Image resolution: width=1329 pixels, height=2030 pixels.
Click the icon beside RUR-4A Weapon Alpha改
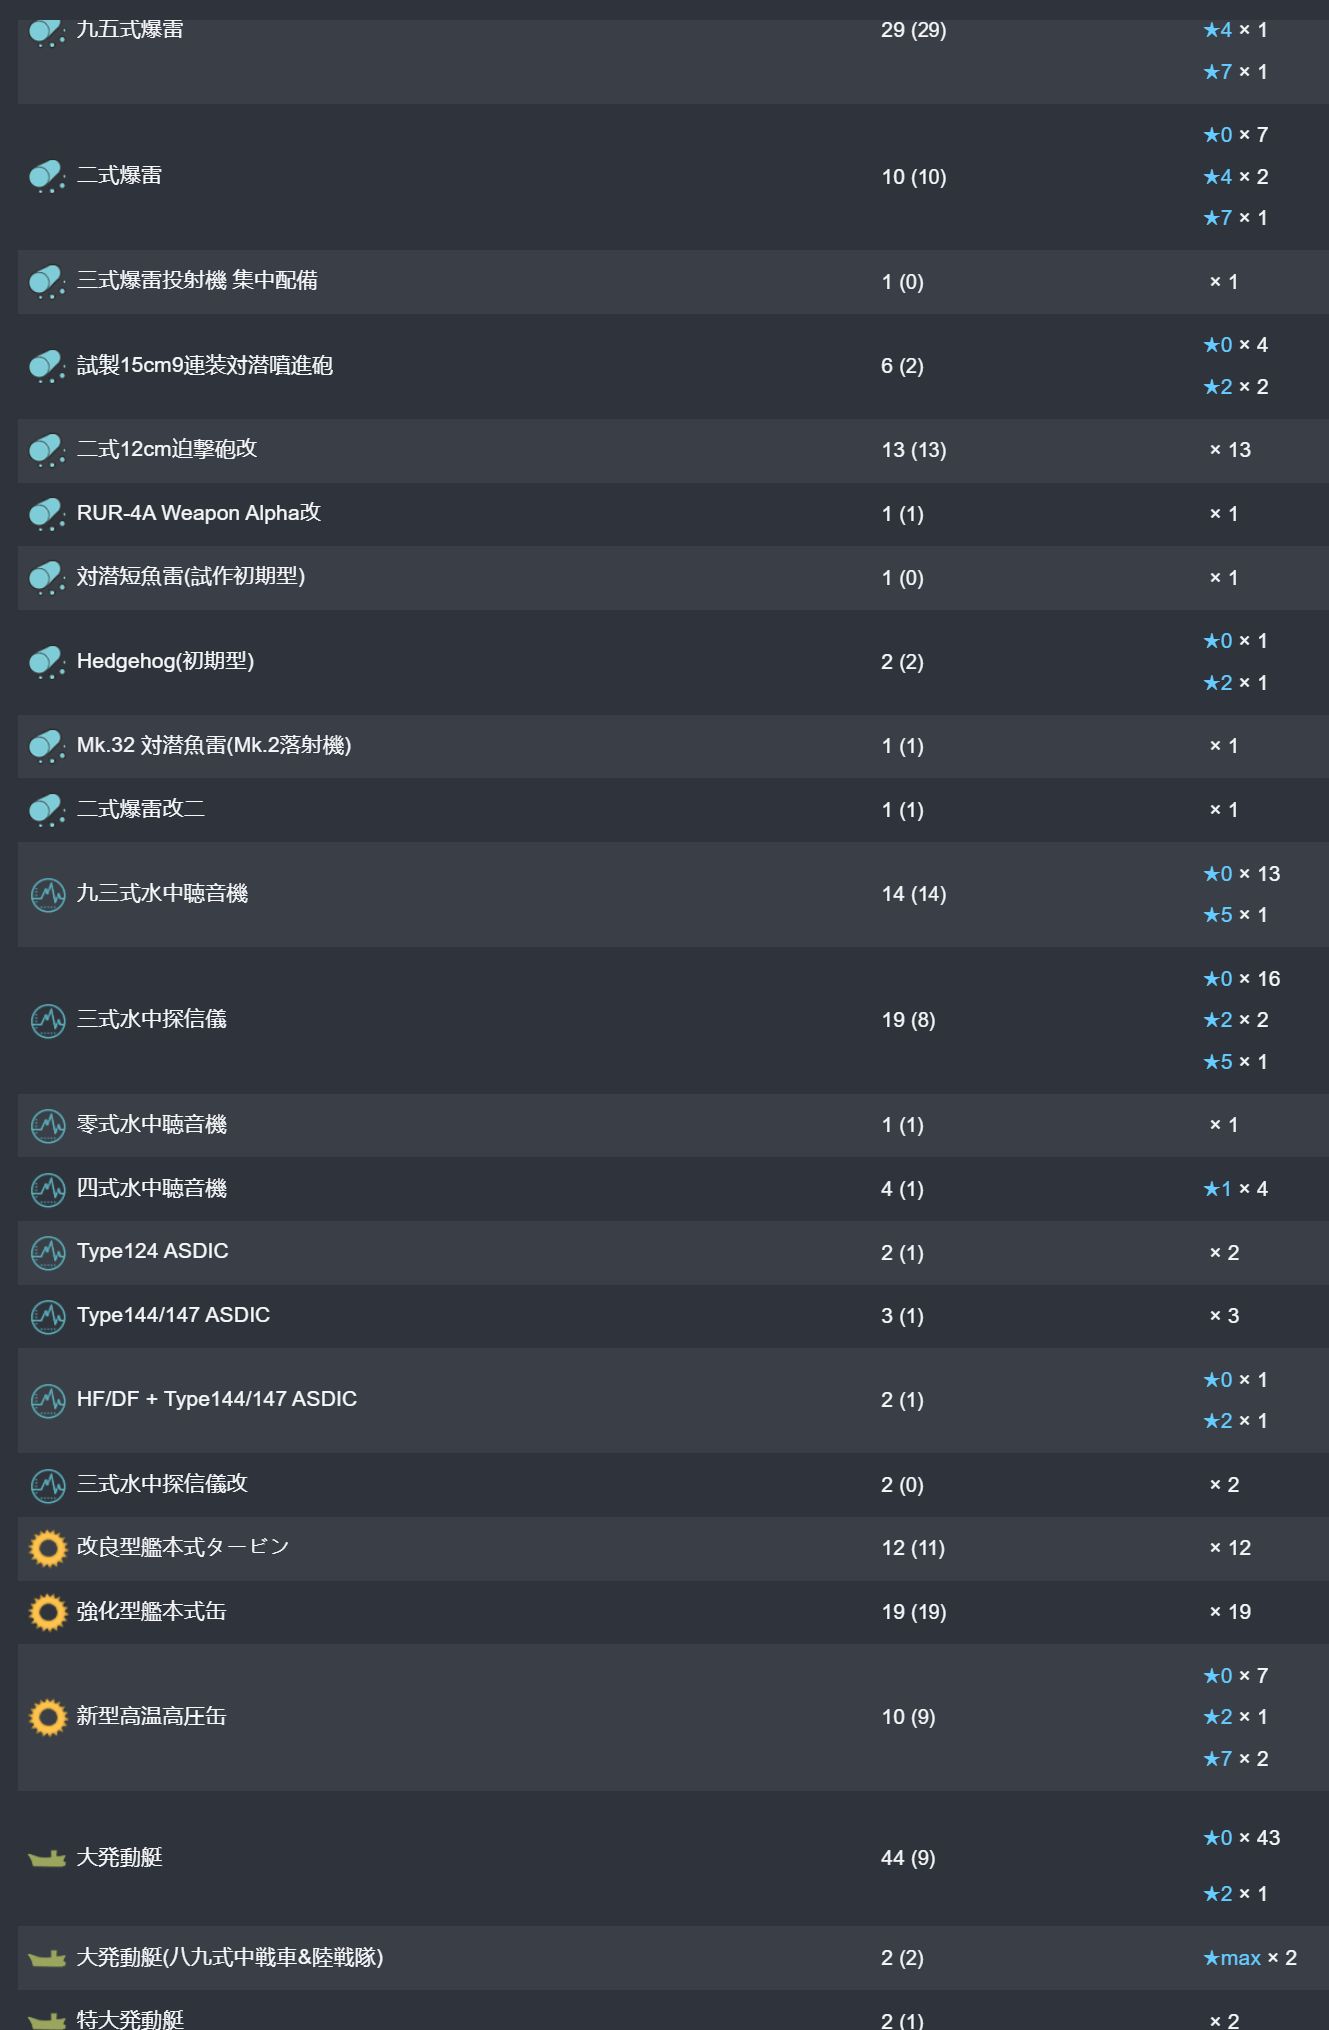(46, 514)
